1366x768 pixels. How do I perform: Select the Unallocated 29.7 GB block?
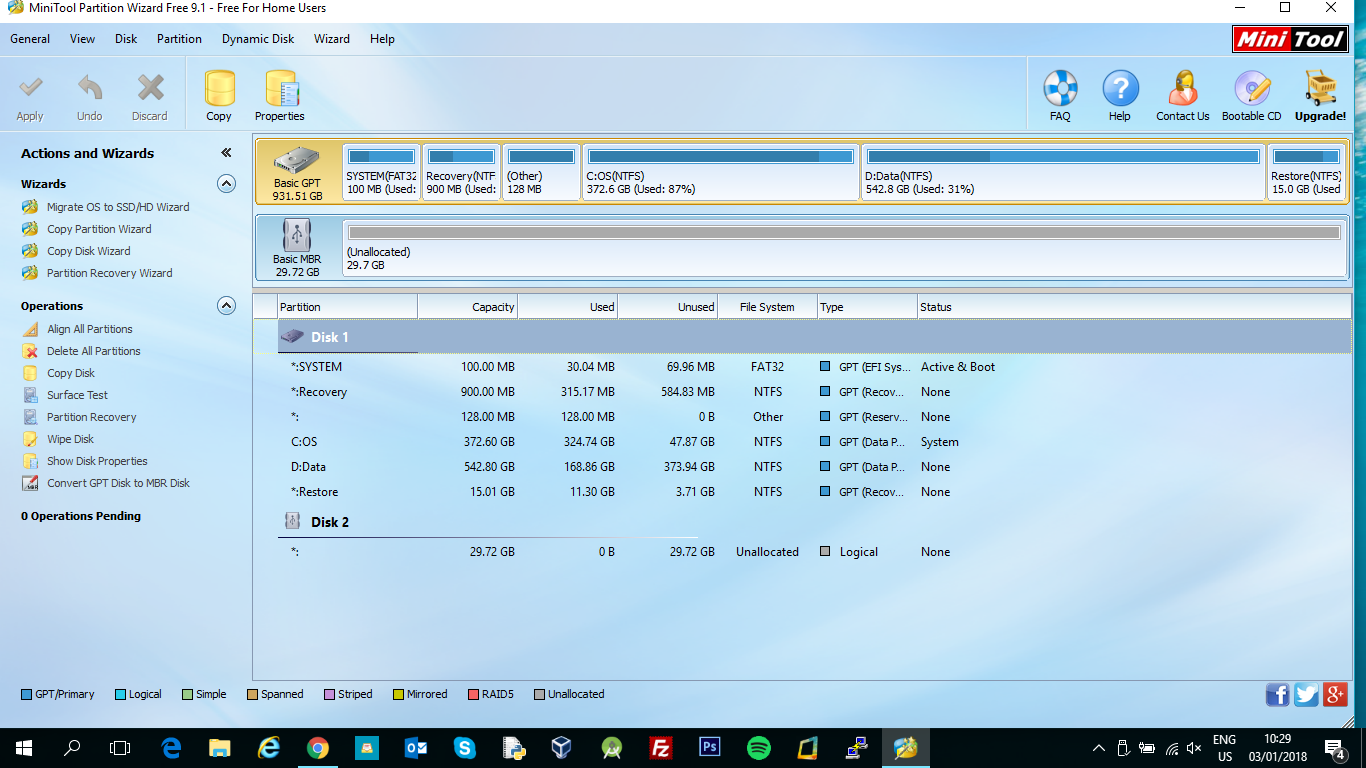pyautogui.click(x=844, y=246)
